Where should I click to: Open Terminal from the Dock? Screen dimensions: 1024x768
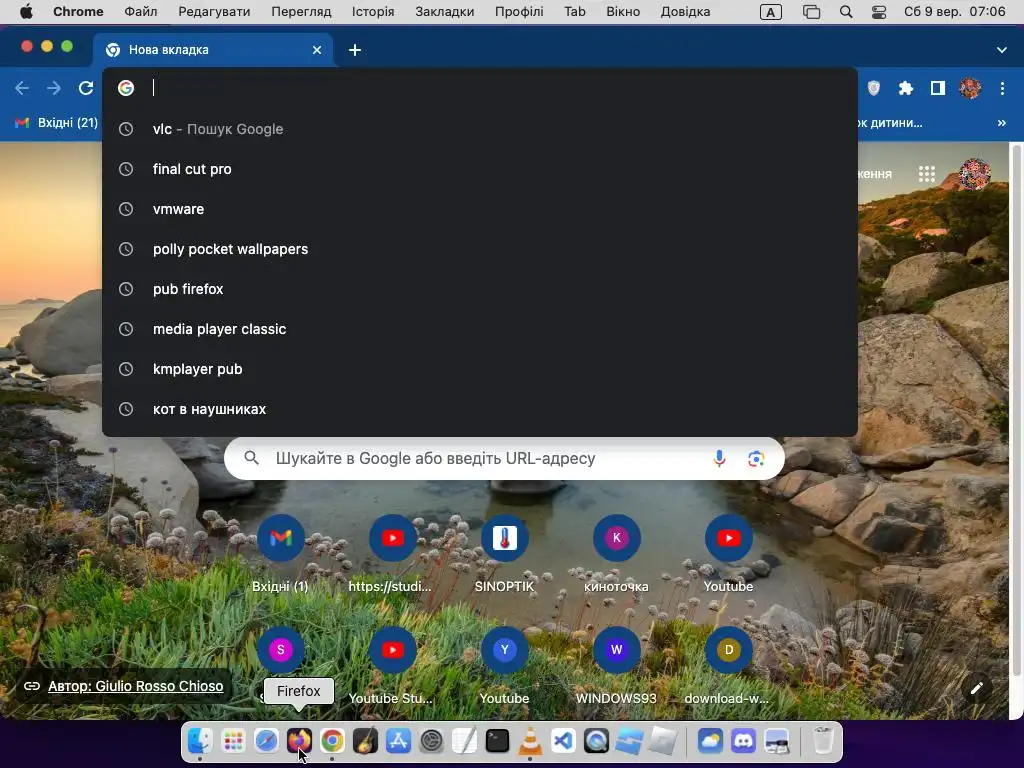tap(497, 741)
